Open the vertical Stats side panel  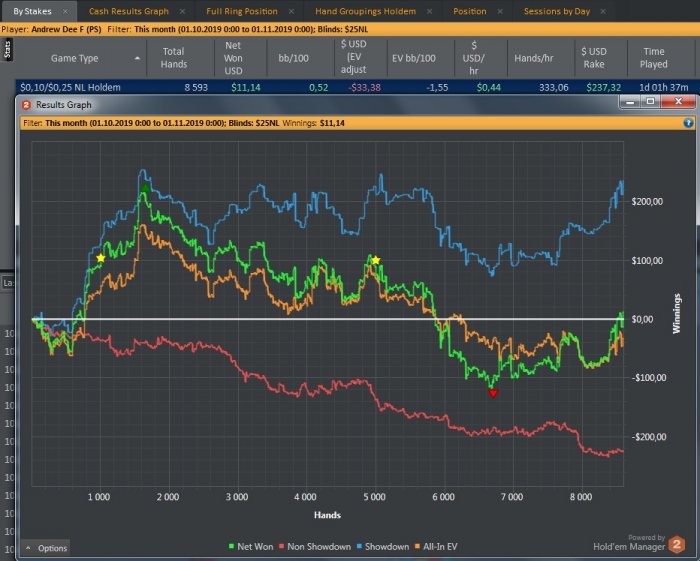point(6,52)
